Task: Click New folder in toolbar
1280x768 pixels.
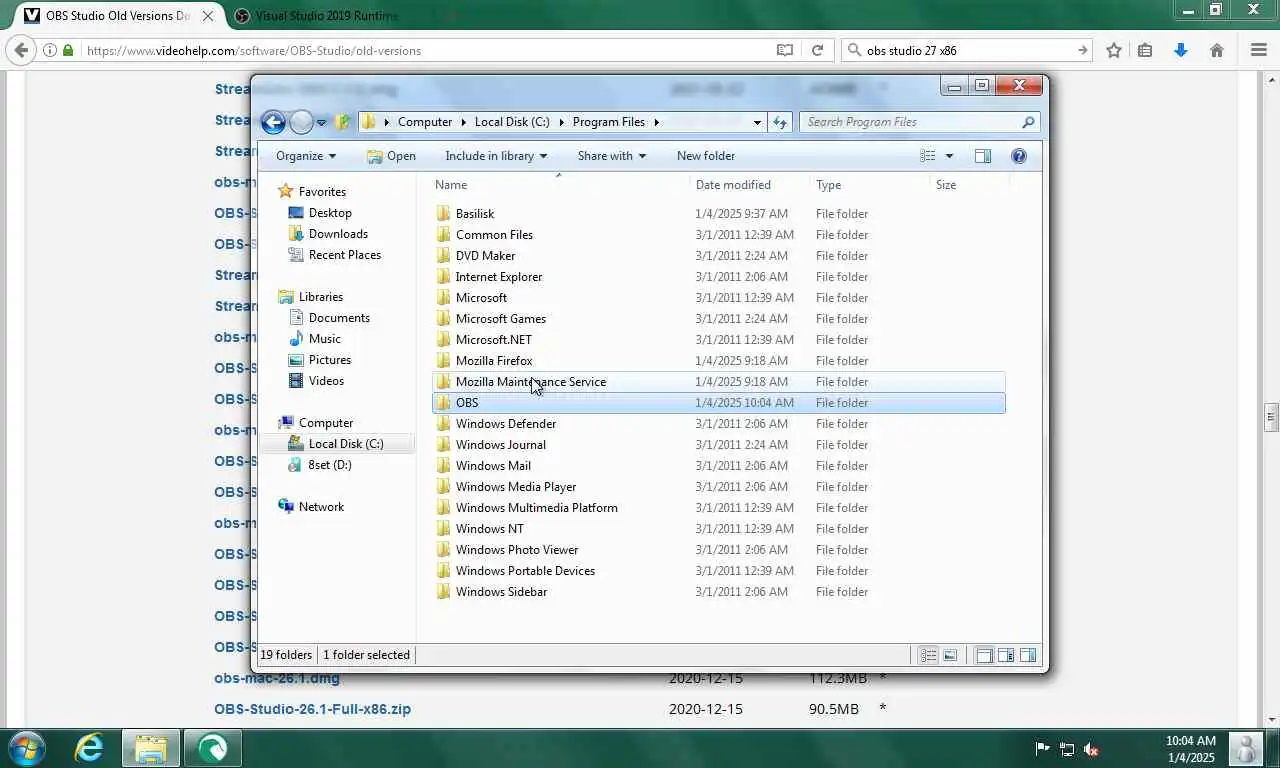Action: pos(706,156)
